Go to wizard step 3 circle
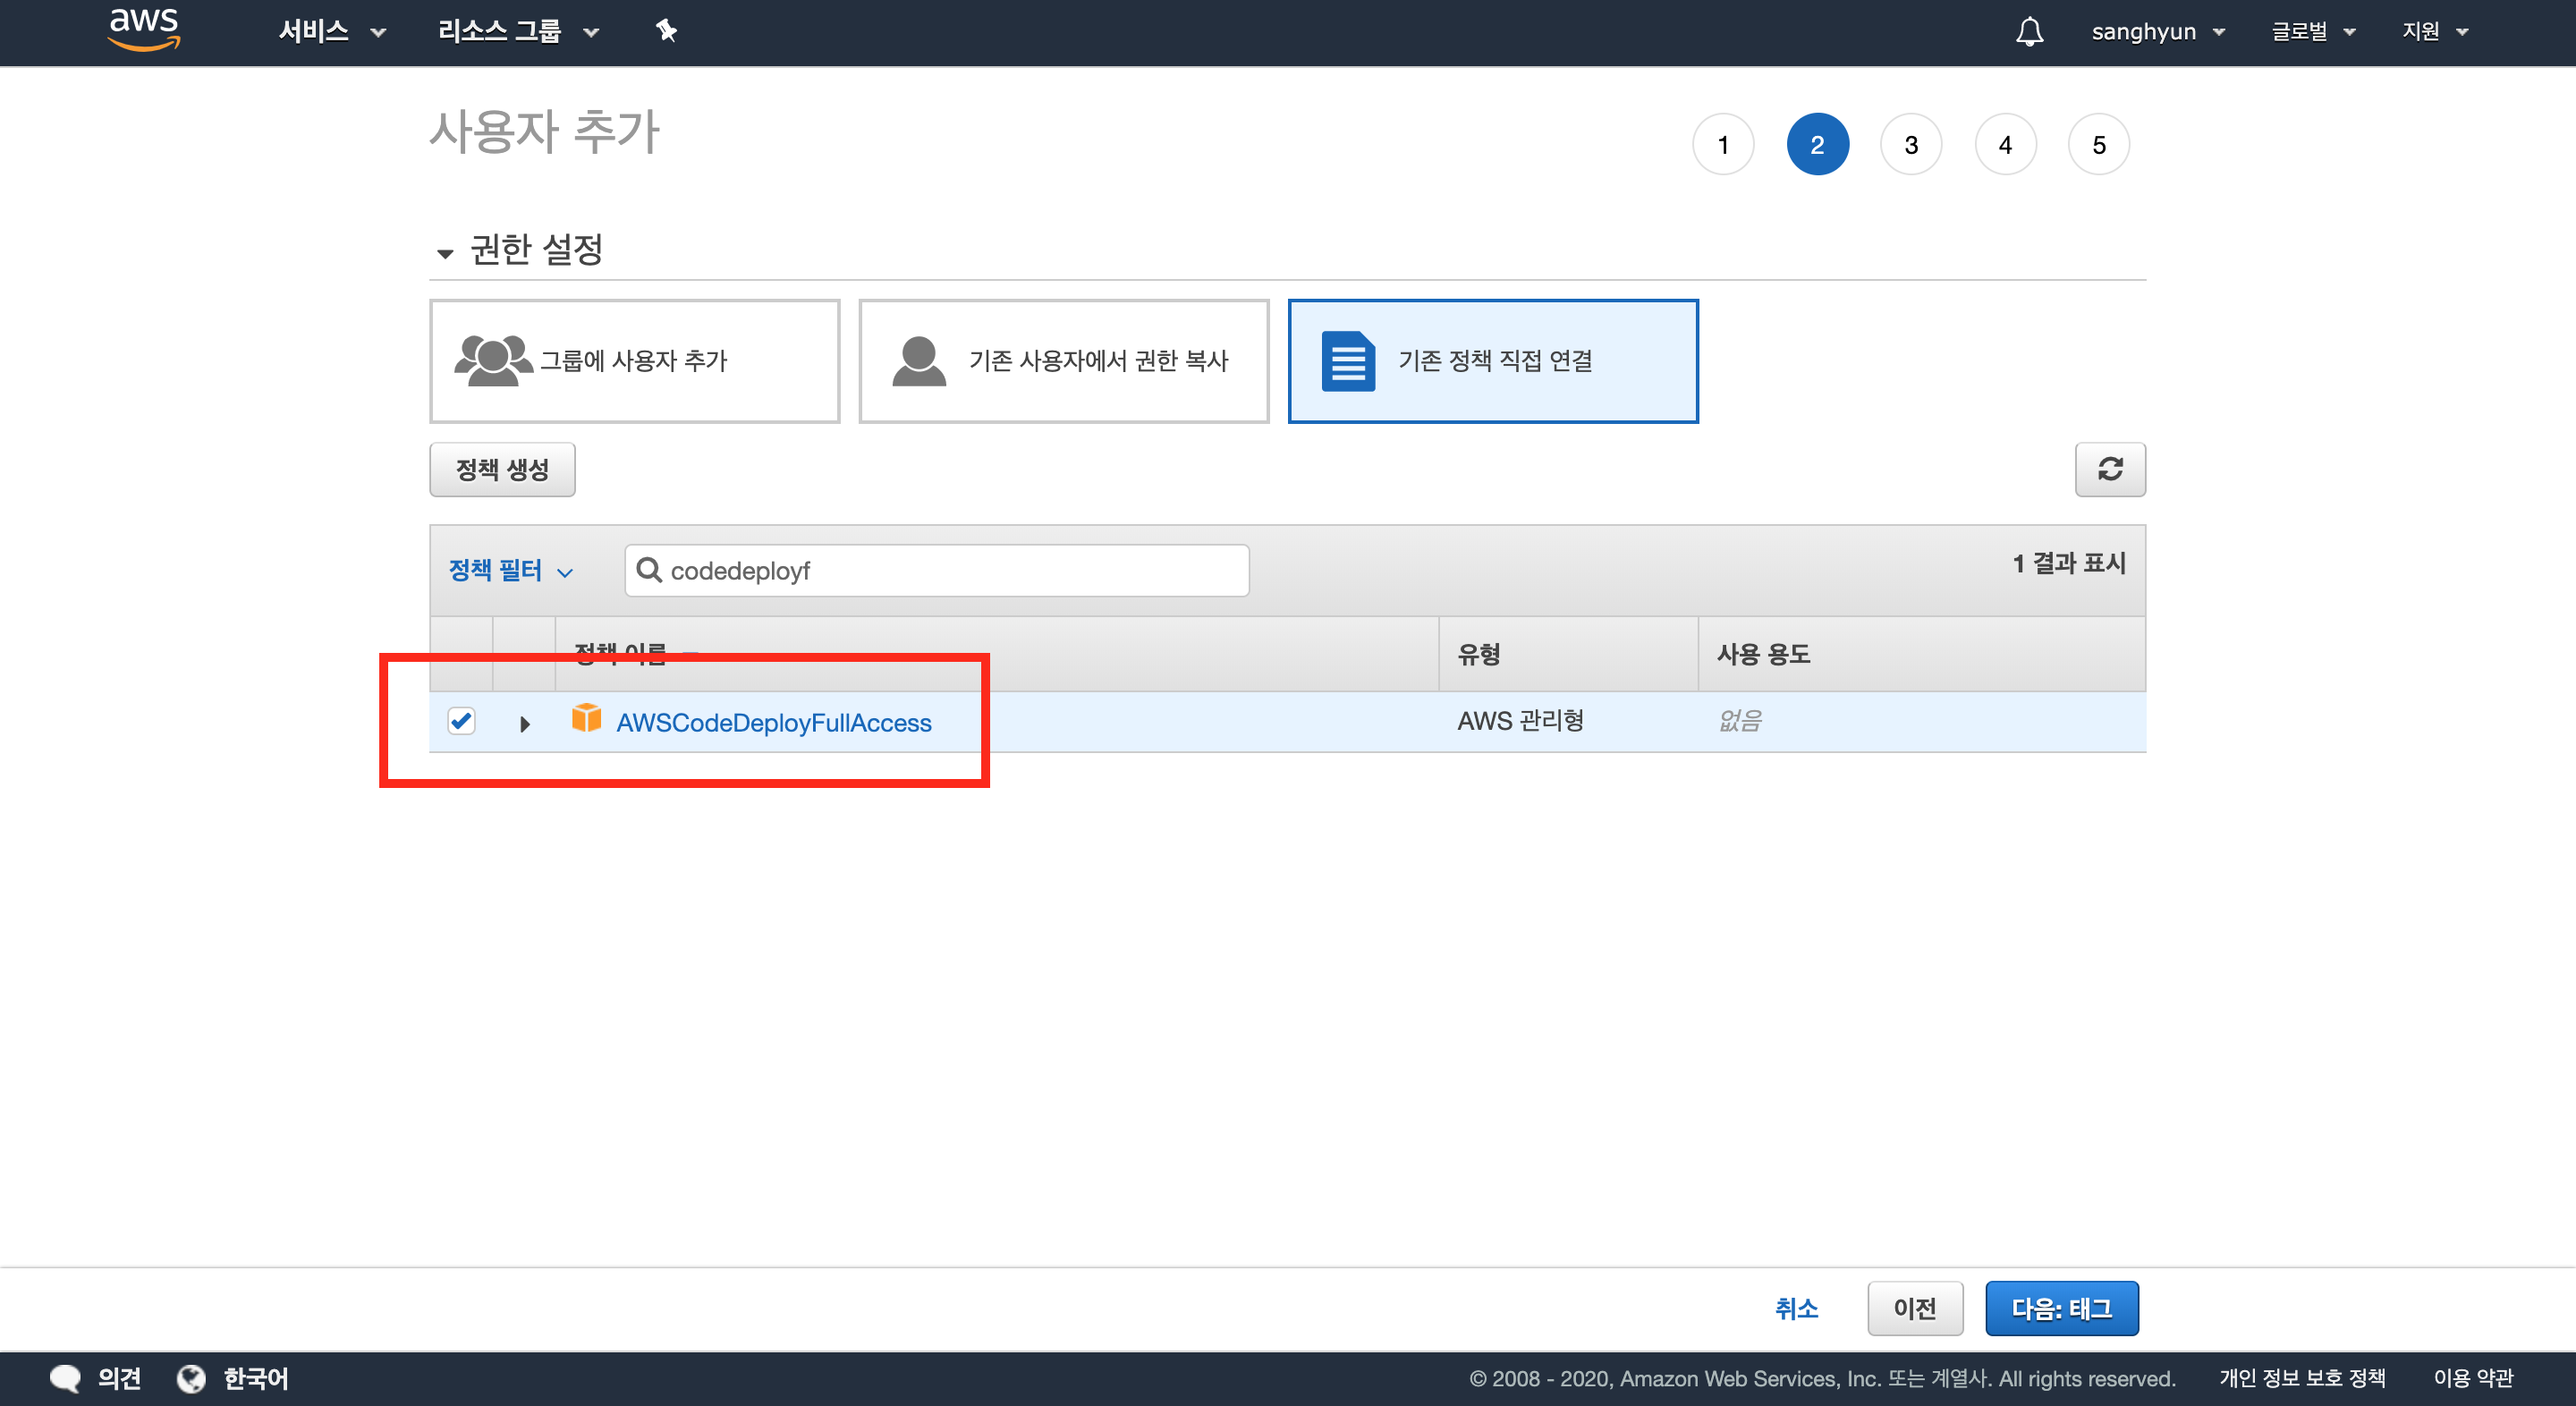 pyautogui.click(x=1910, y=145)
